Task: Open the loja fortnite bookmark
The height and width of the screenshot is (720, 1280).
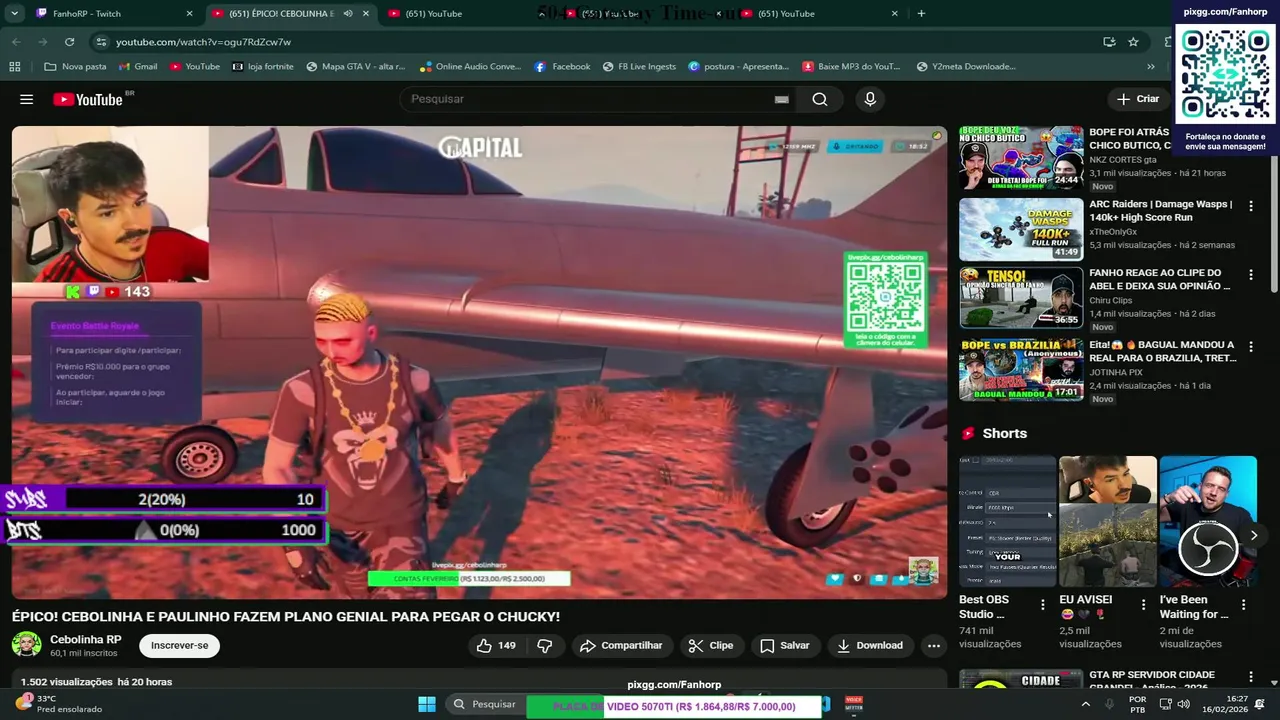Action: coord(262,67)
